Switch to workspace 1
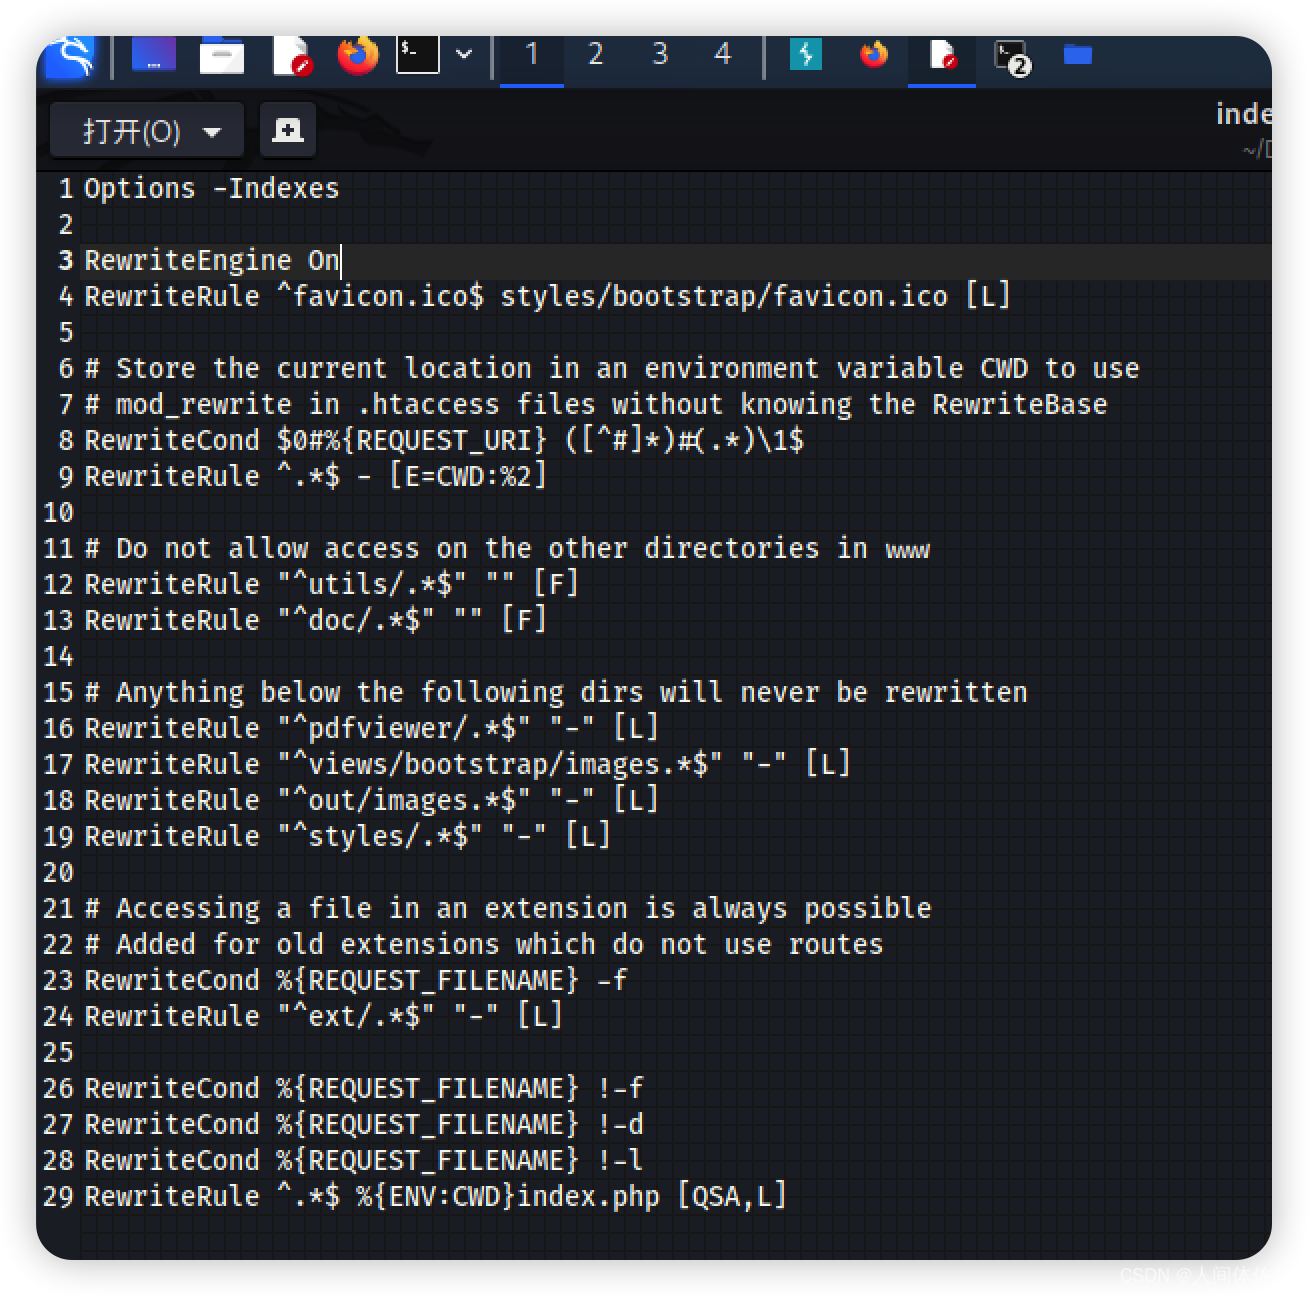 (x=531, y=54)
